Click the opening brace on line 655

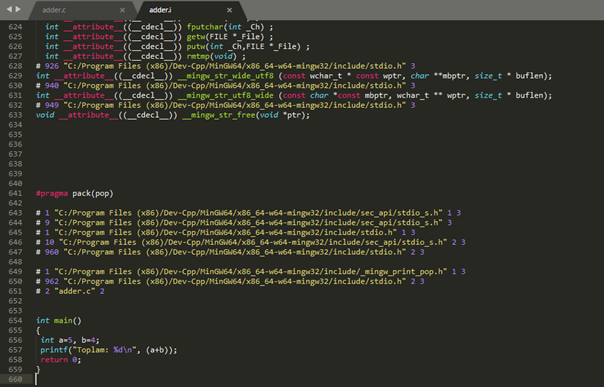click(38, 330)
